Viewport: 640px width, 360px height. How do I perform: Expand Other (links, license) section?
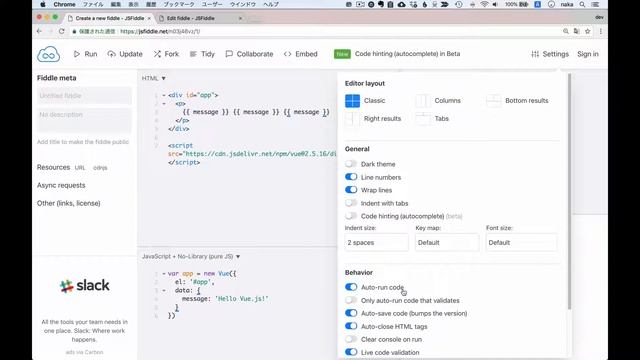click(x=69, y=203)
